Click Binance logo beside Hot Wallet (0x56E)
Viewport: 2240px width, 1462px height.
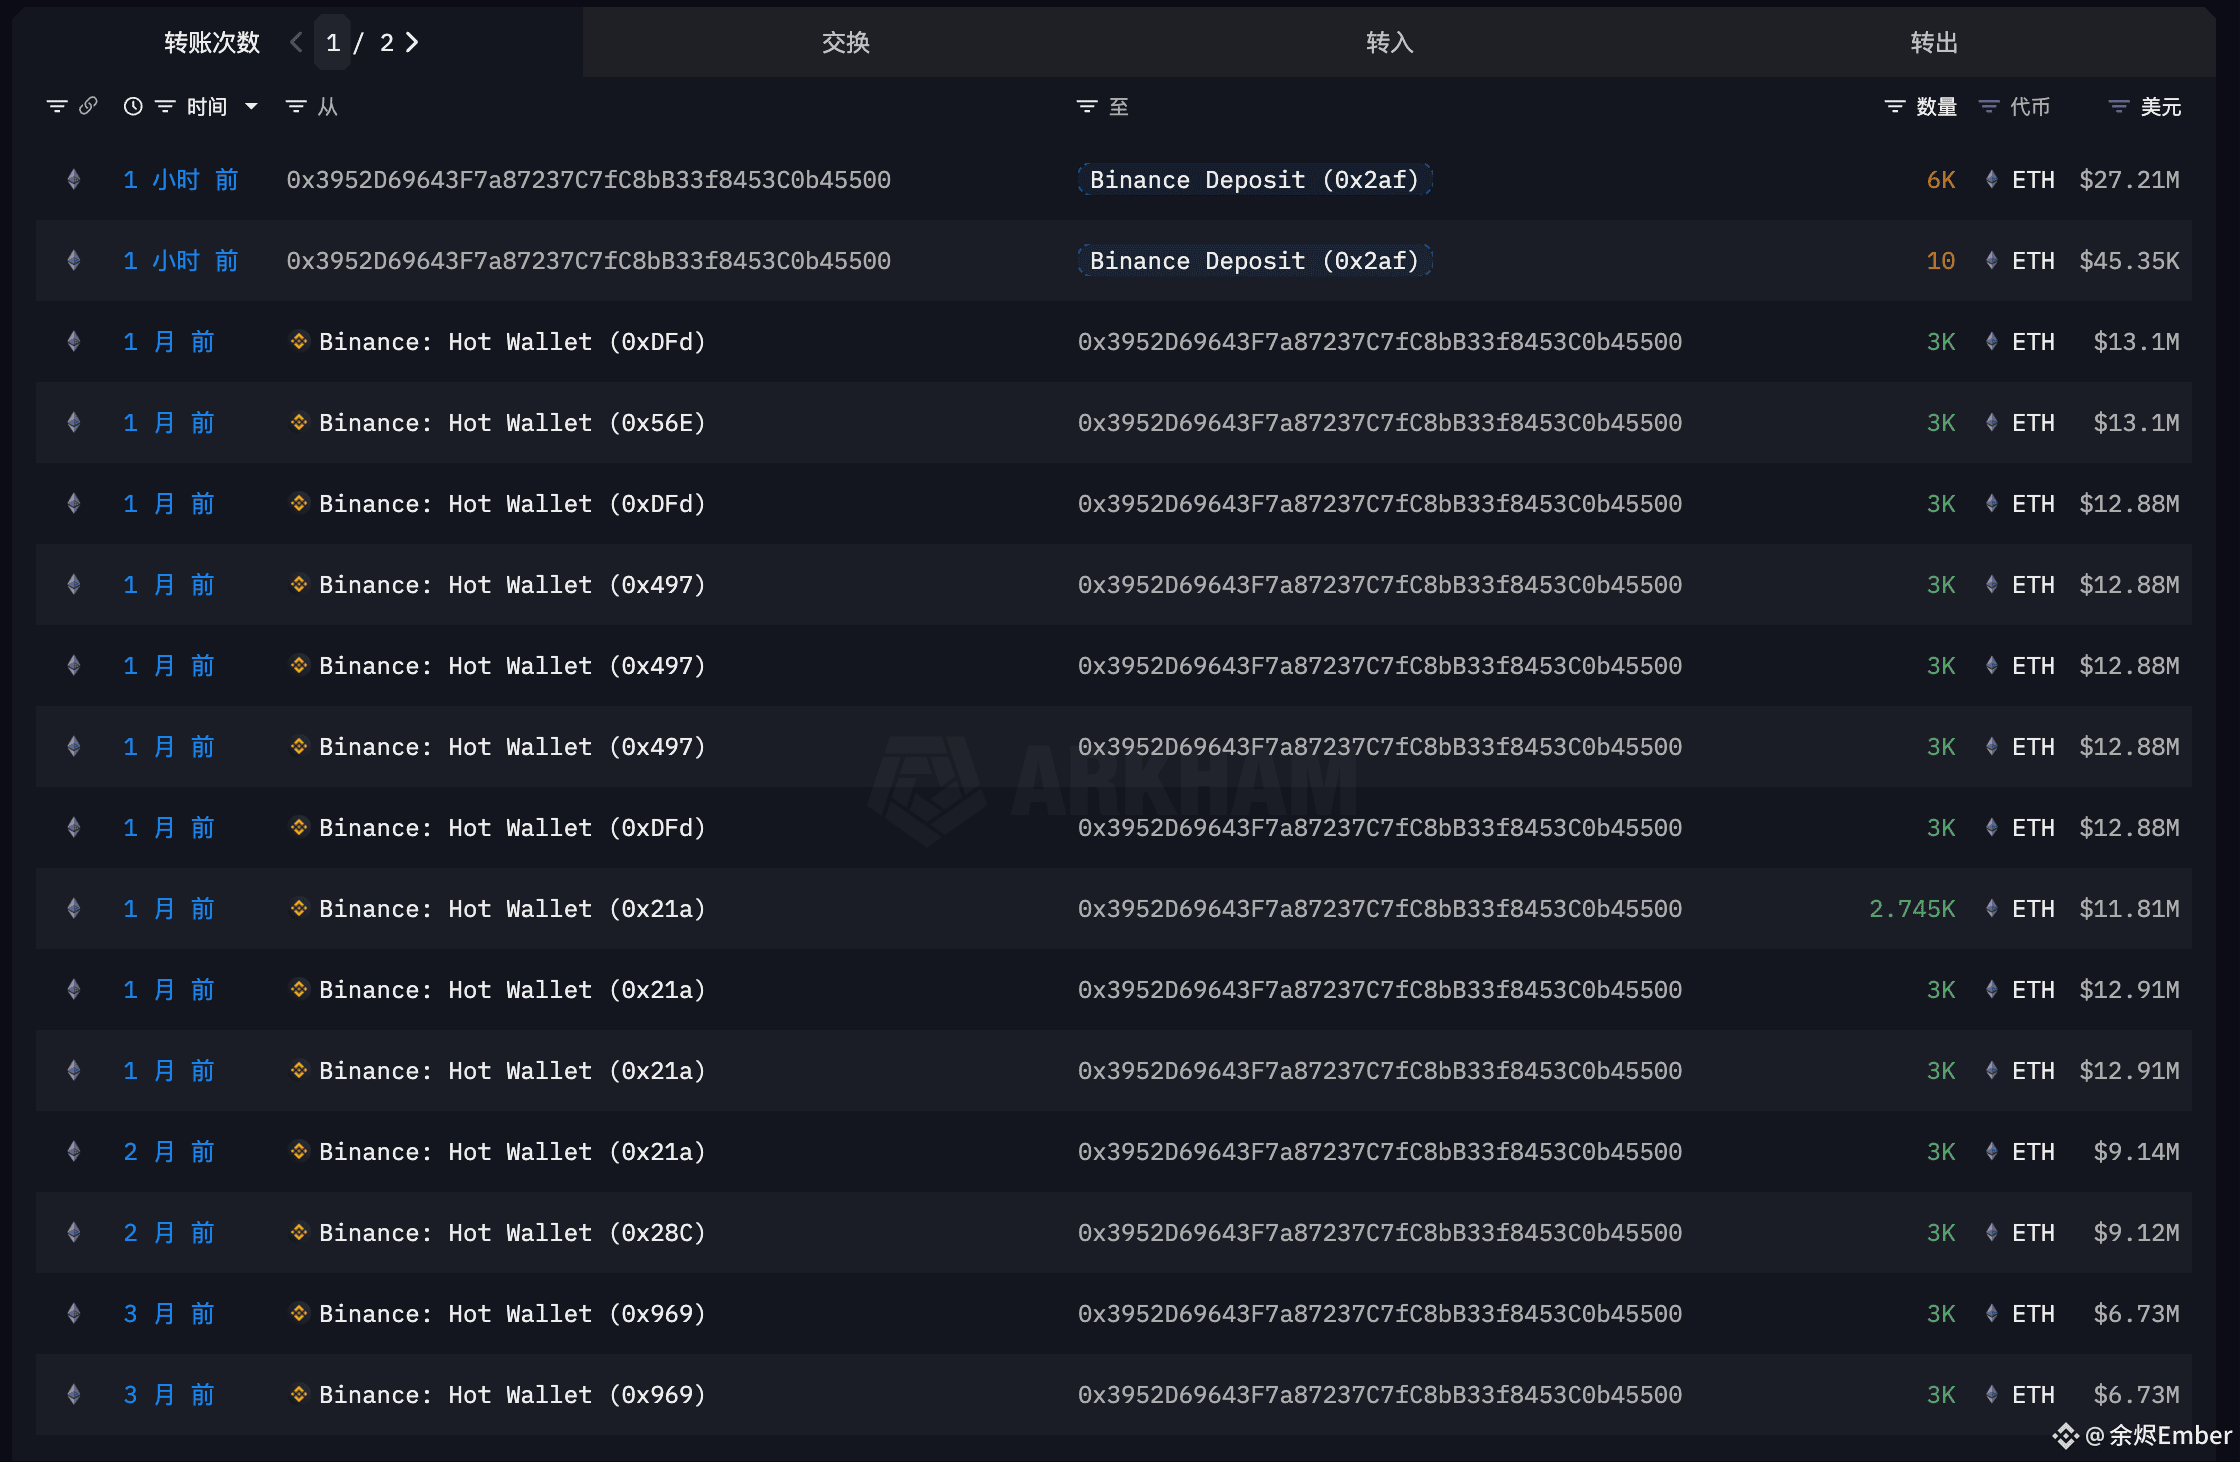pyautogui.click(x=298, y=422)
